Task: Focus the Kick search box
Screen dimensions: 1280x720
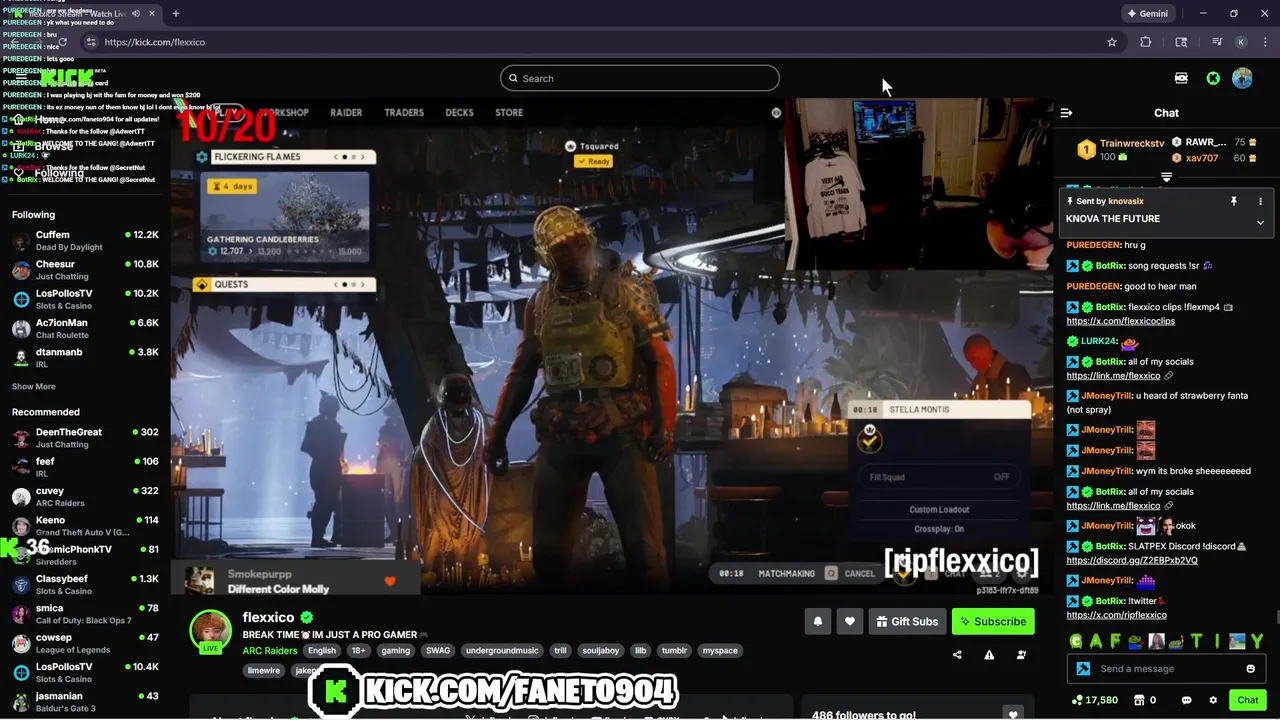Action: click(x=640, y=78)
